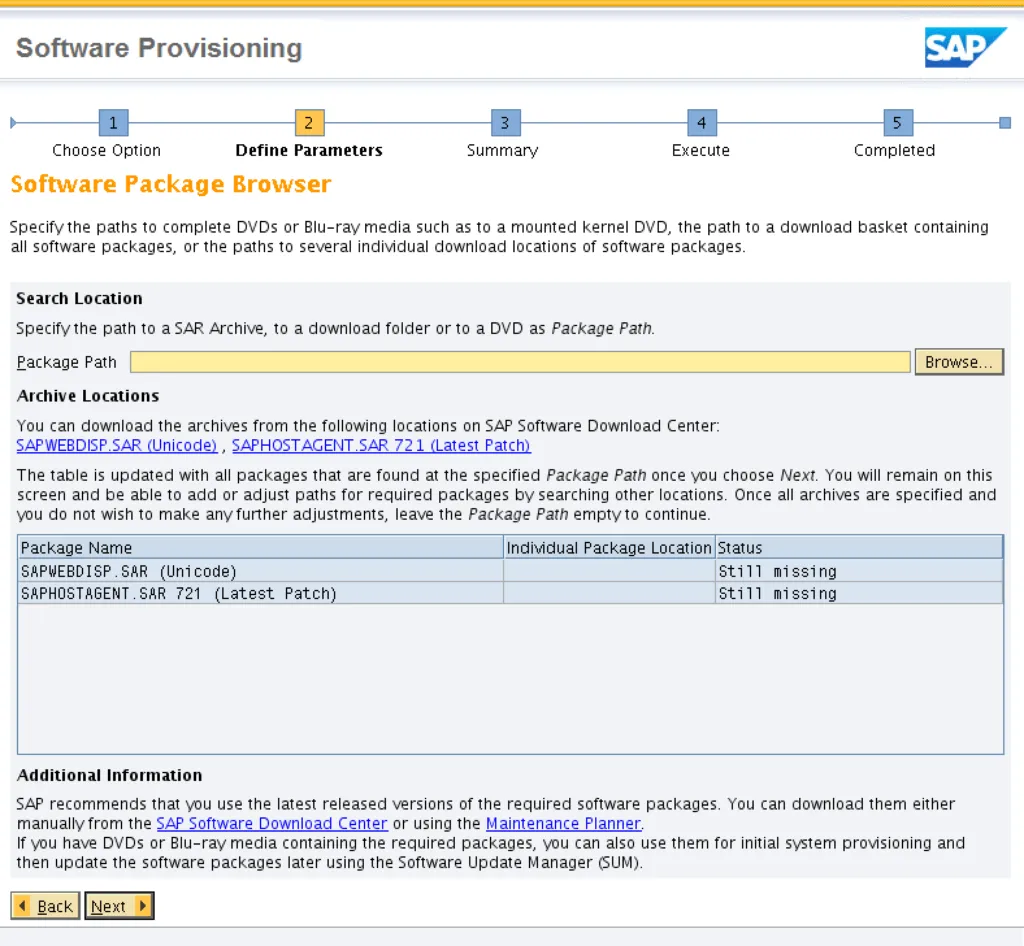Click the Next button

119,906
